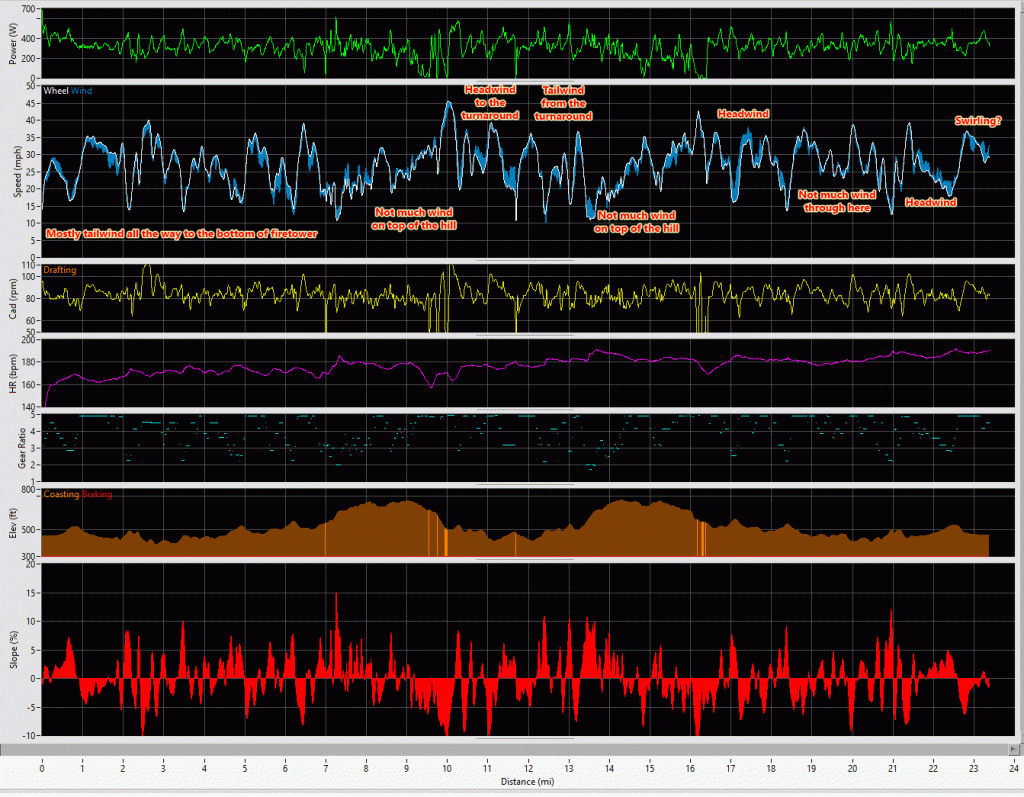Click the 'Tailwind from the turnaround' annotation
This screenshot has width=1024, height=797.
[x=563, y=102]
